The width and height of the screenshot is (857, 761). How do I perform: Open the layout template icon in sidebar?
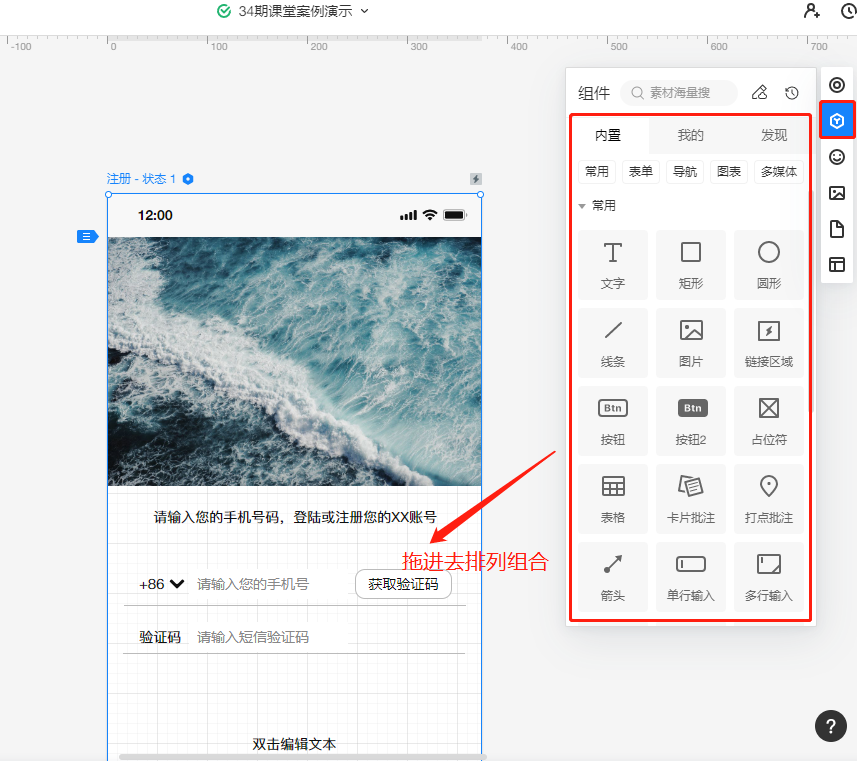pos(837,265)
